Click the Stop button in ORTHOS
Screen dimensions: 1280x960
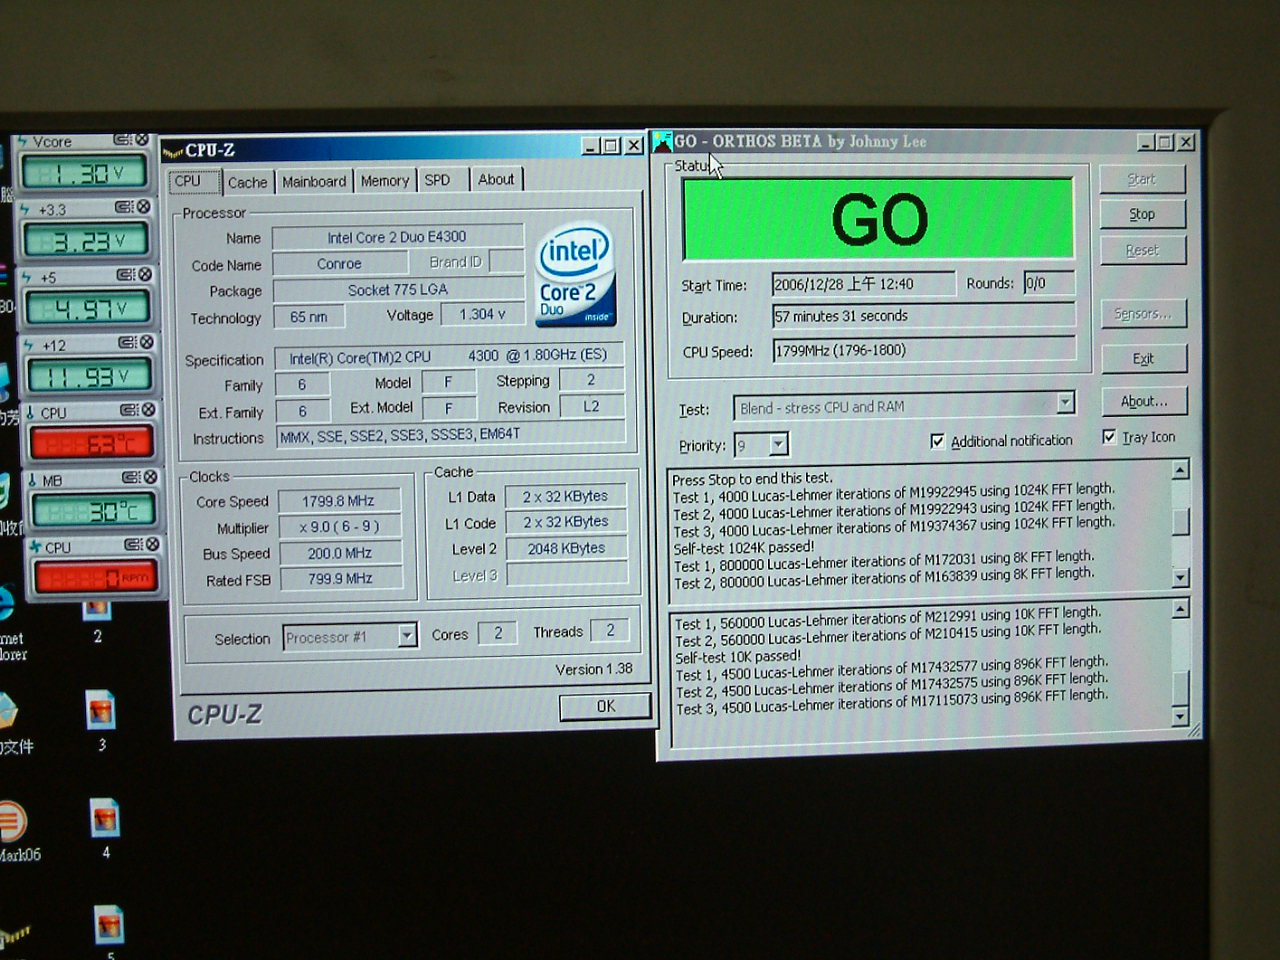coord(1142,214)
